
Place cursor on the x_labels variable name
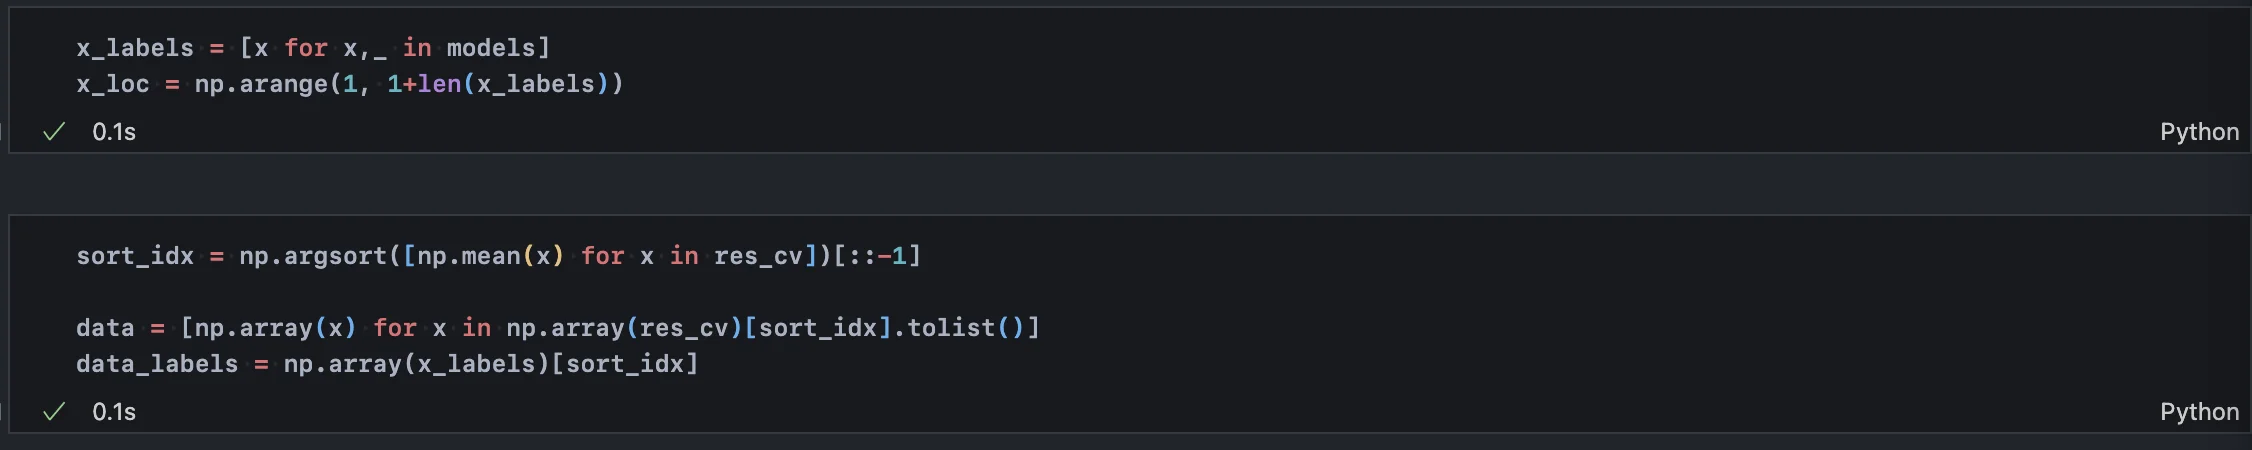[x=135, y=48]
